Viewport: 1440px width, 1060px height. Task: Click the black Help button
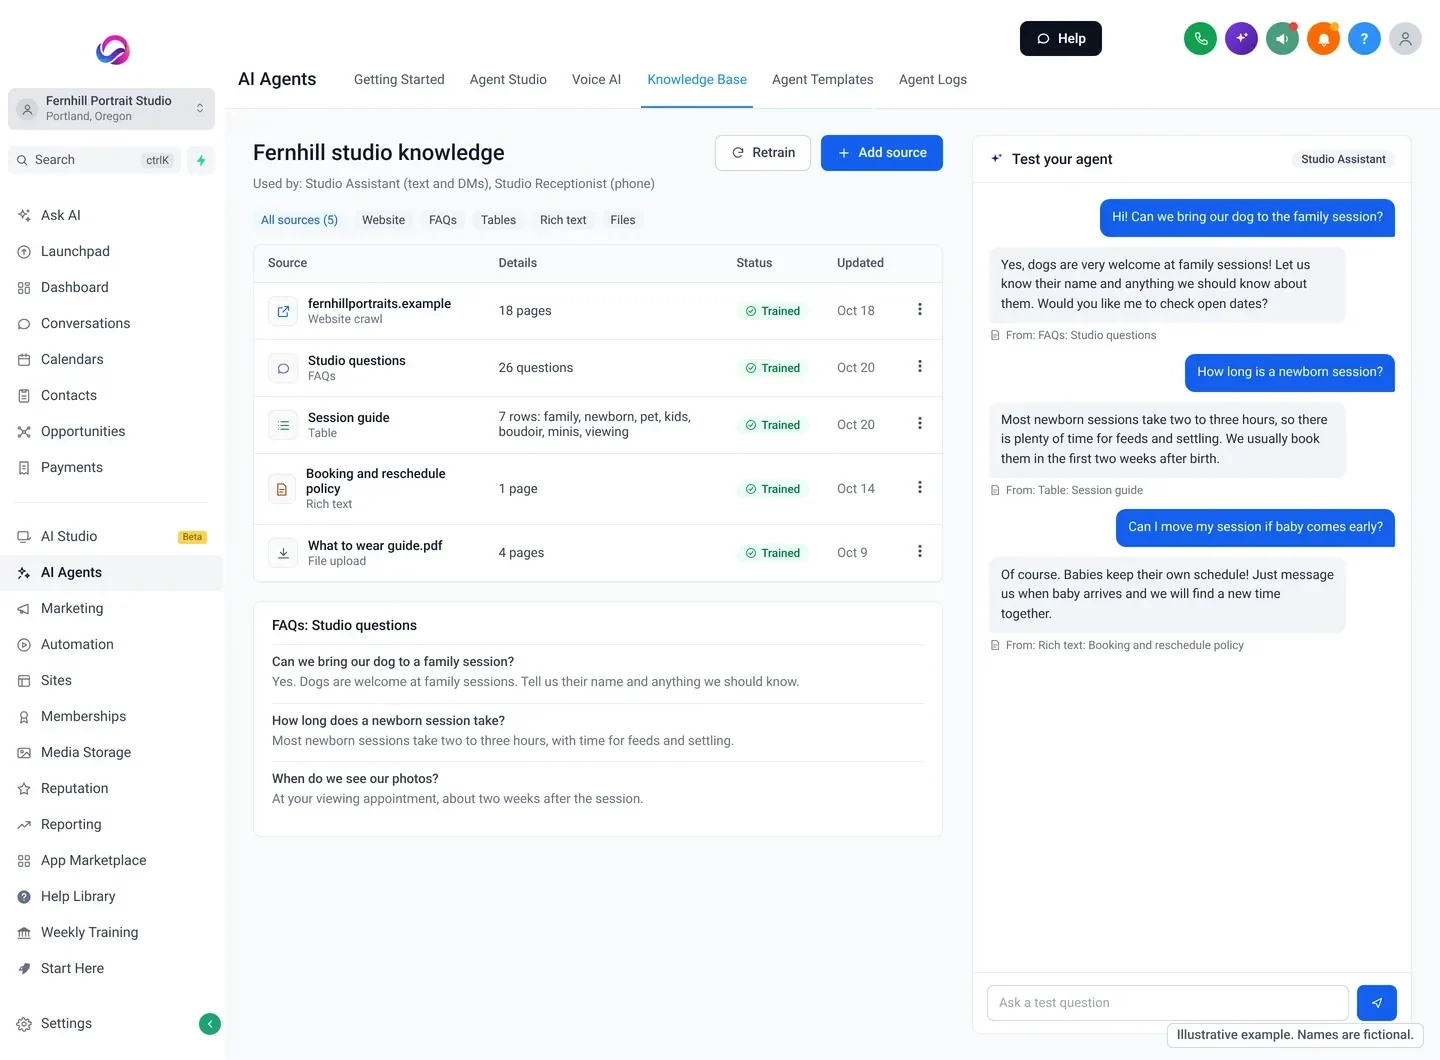(1061, 39)
